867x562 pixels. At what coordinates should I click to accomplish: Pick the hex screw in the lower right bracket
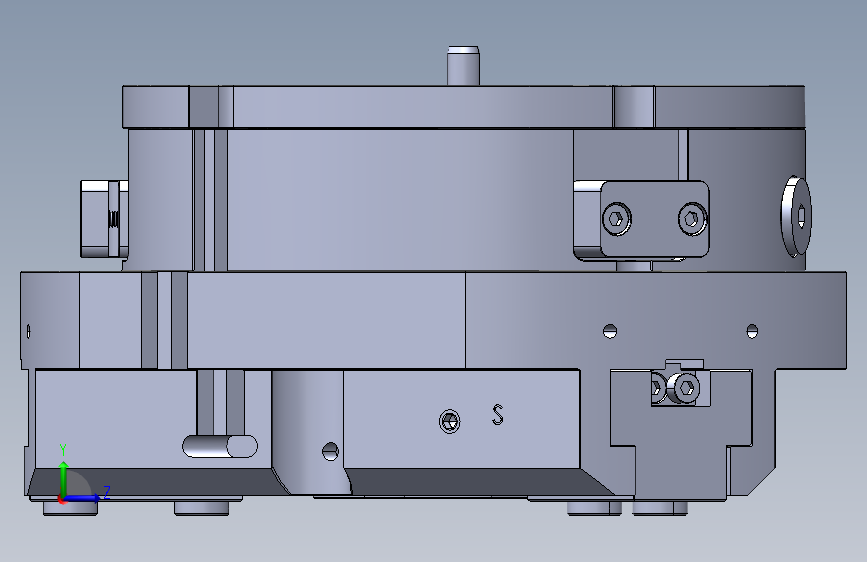[684, 388]
